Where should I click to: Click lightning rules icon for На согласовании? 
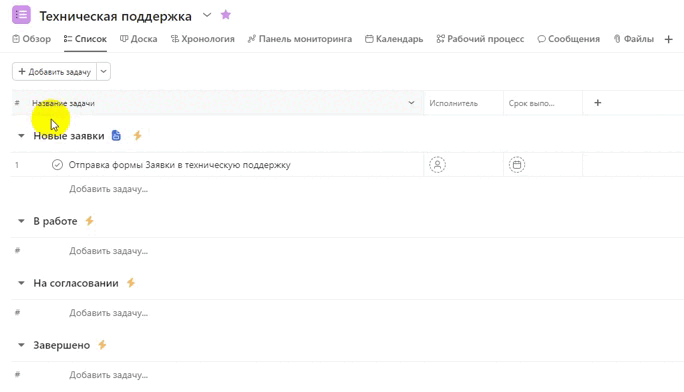pos(131,283)
